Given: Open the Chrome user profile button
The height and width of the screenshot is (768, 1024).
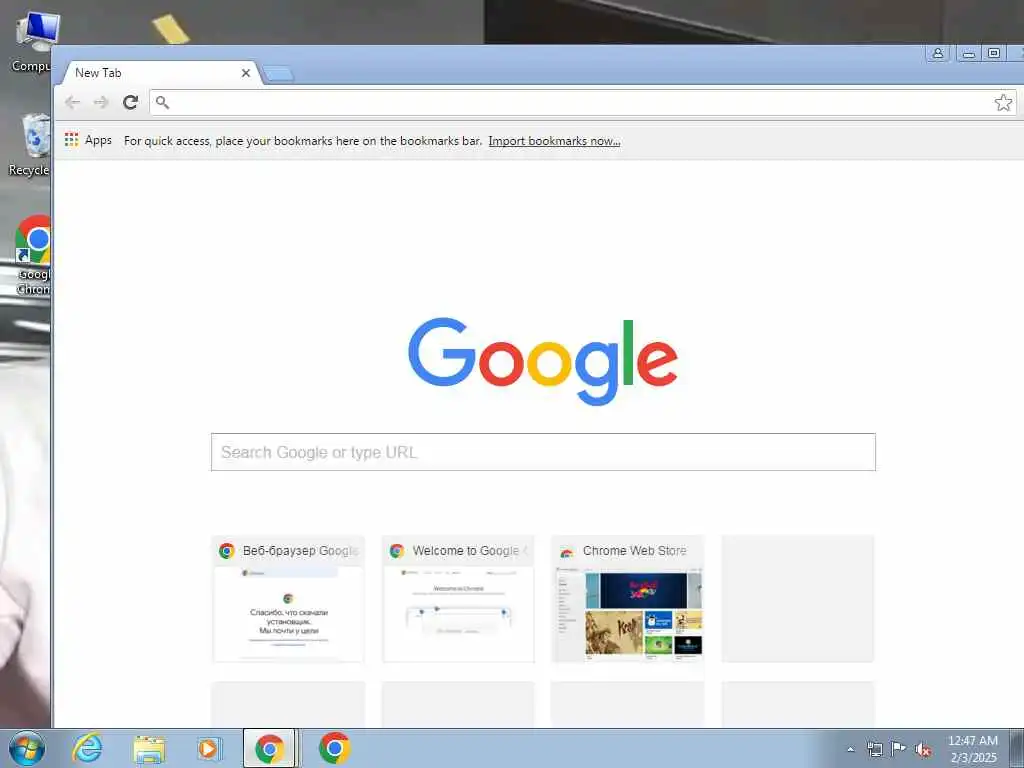Looking at the screenshot, I should (938, 54).
